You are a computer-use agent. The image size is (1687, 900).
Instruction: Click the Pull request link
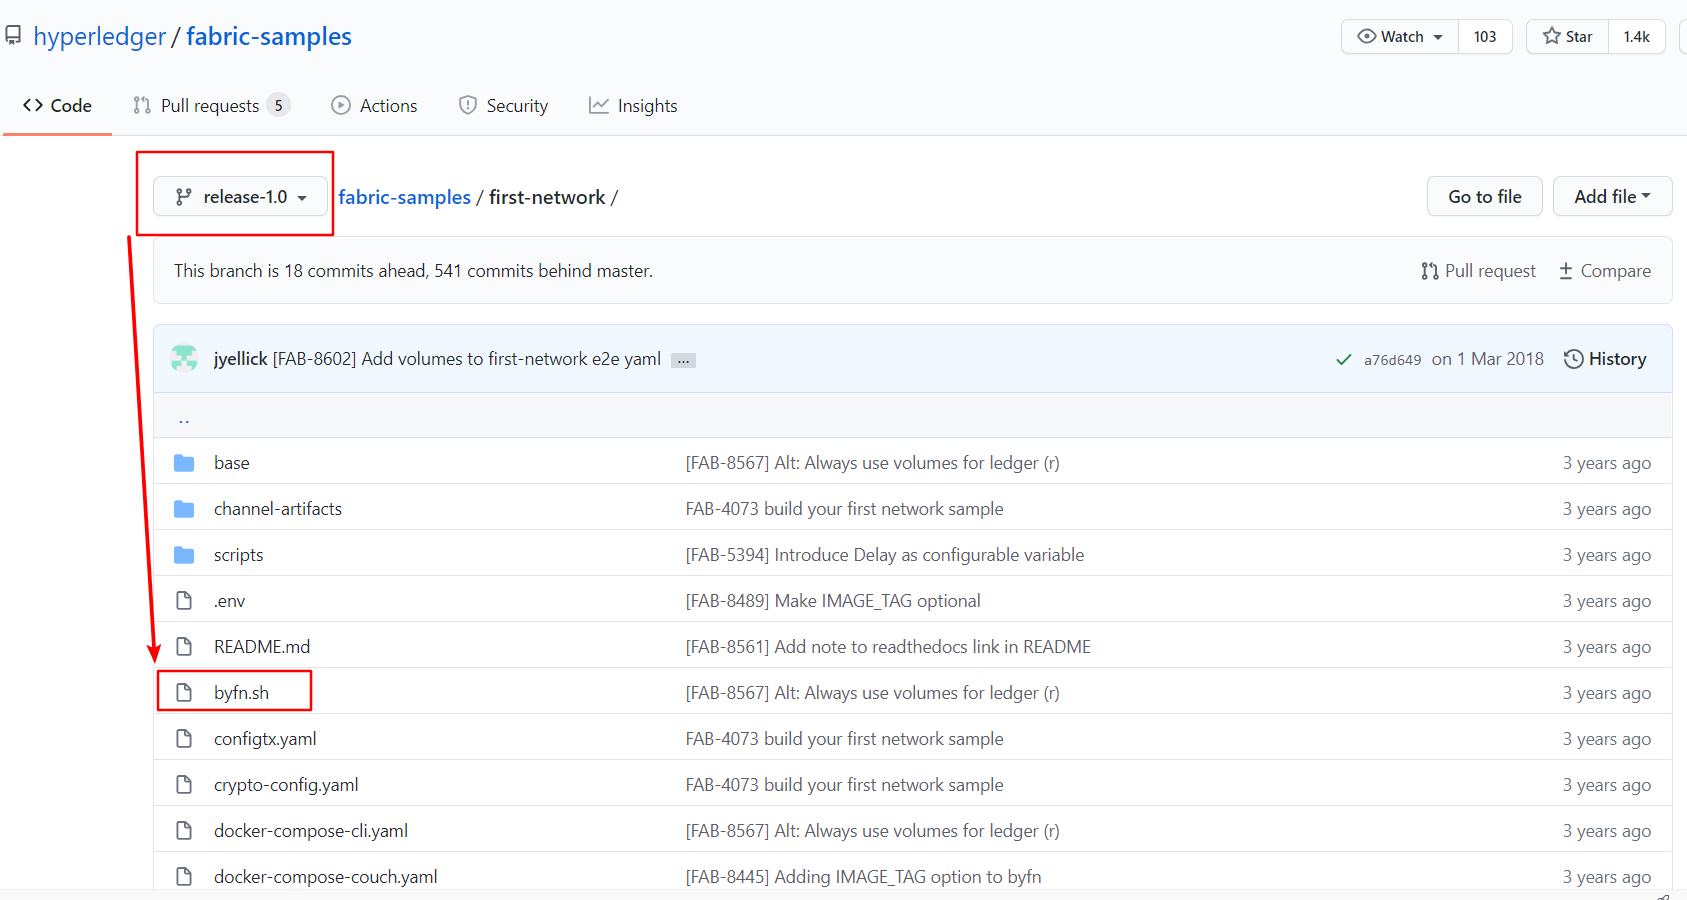coord(1478,271)
